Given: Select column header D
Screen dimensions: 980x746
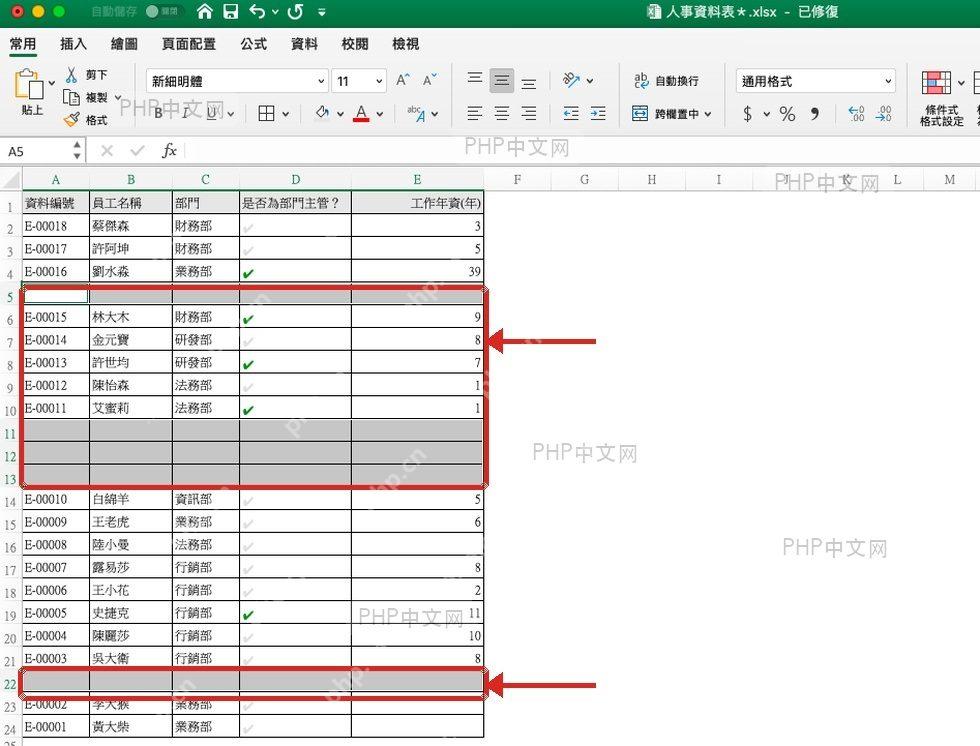Looking at the screenshot, I should click(296, 180).
